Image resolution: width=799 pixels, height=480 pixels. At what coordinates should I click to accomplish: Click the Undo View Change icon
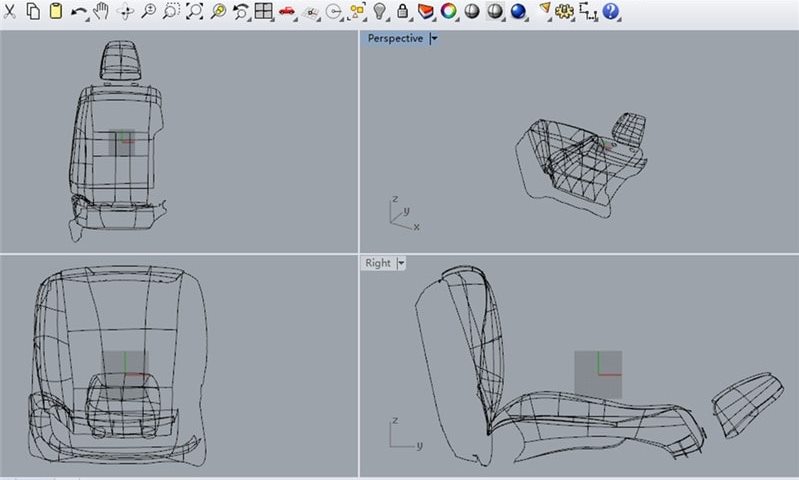pos(241,11)
